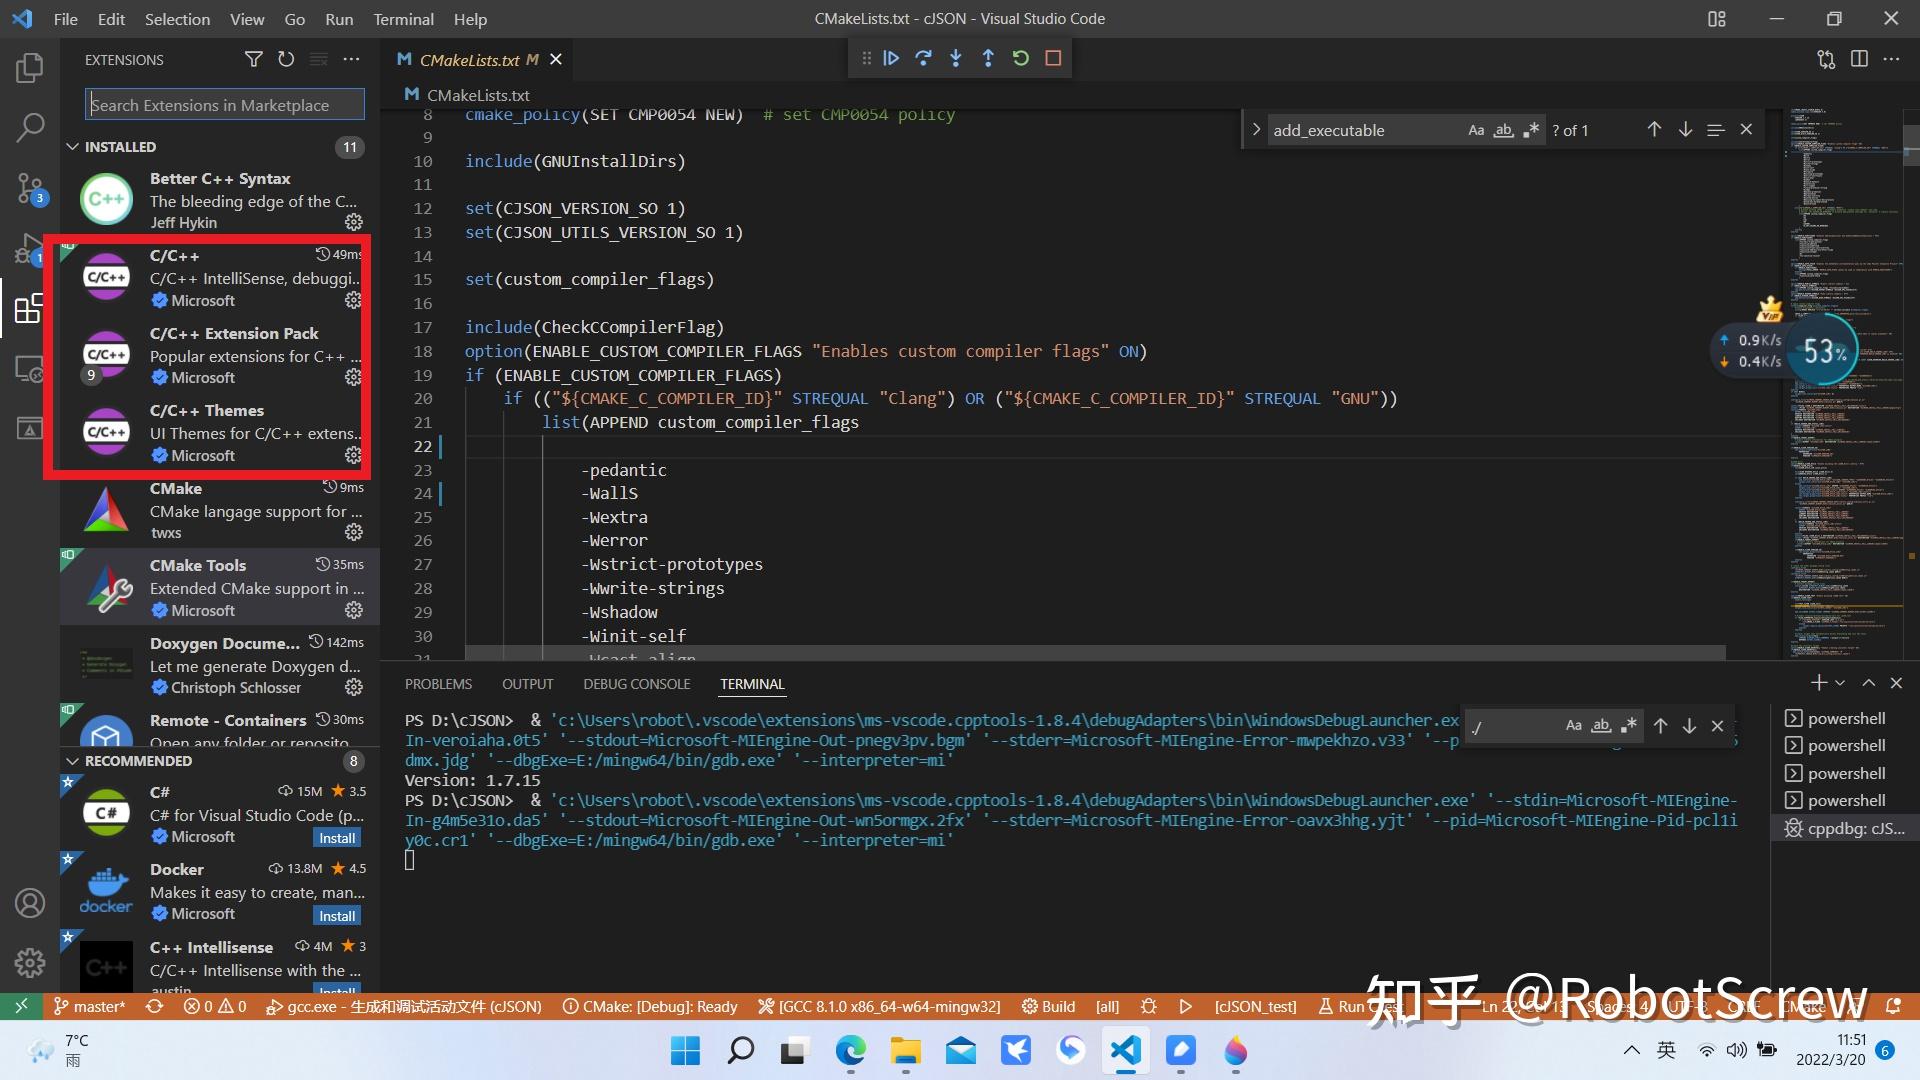1920x1080 pixels.
Task: Open the Run menu
Action: pos(338,19)
